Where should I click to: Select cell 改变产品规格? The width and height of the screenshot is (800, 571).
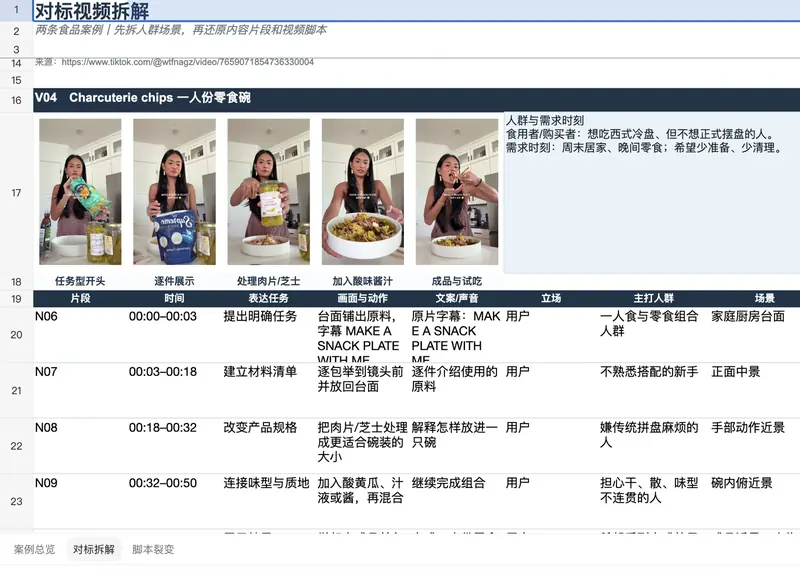click(x=268, y=446)
